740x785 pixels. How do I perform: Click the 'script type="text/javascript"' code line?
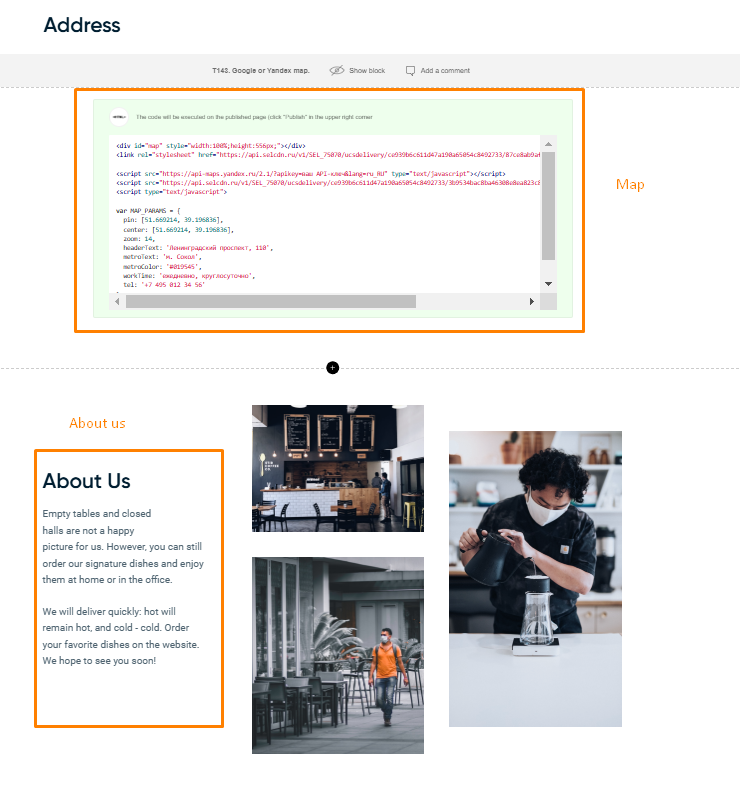172,192
